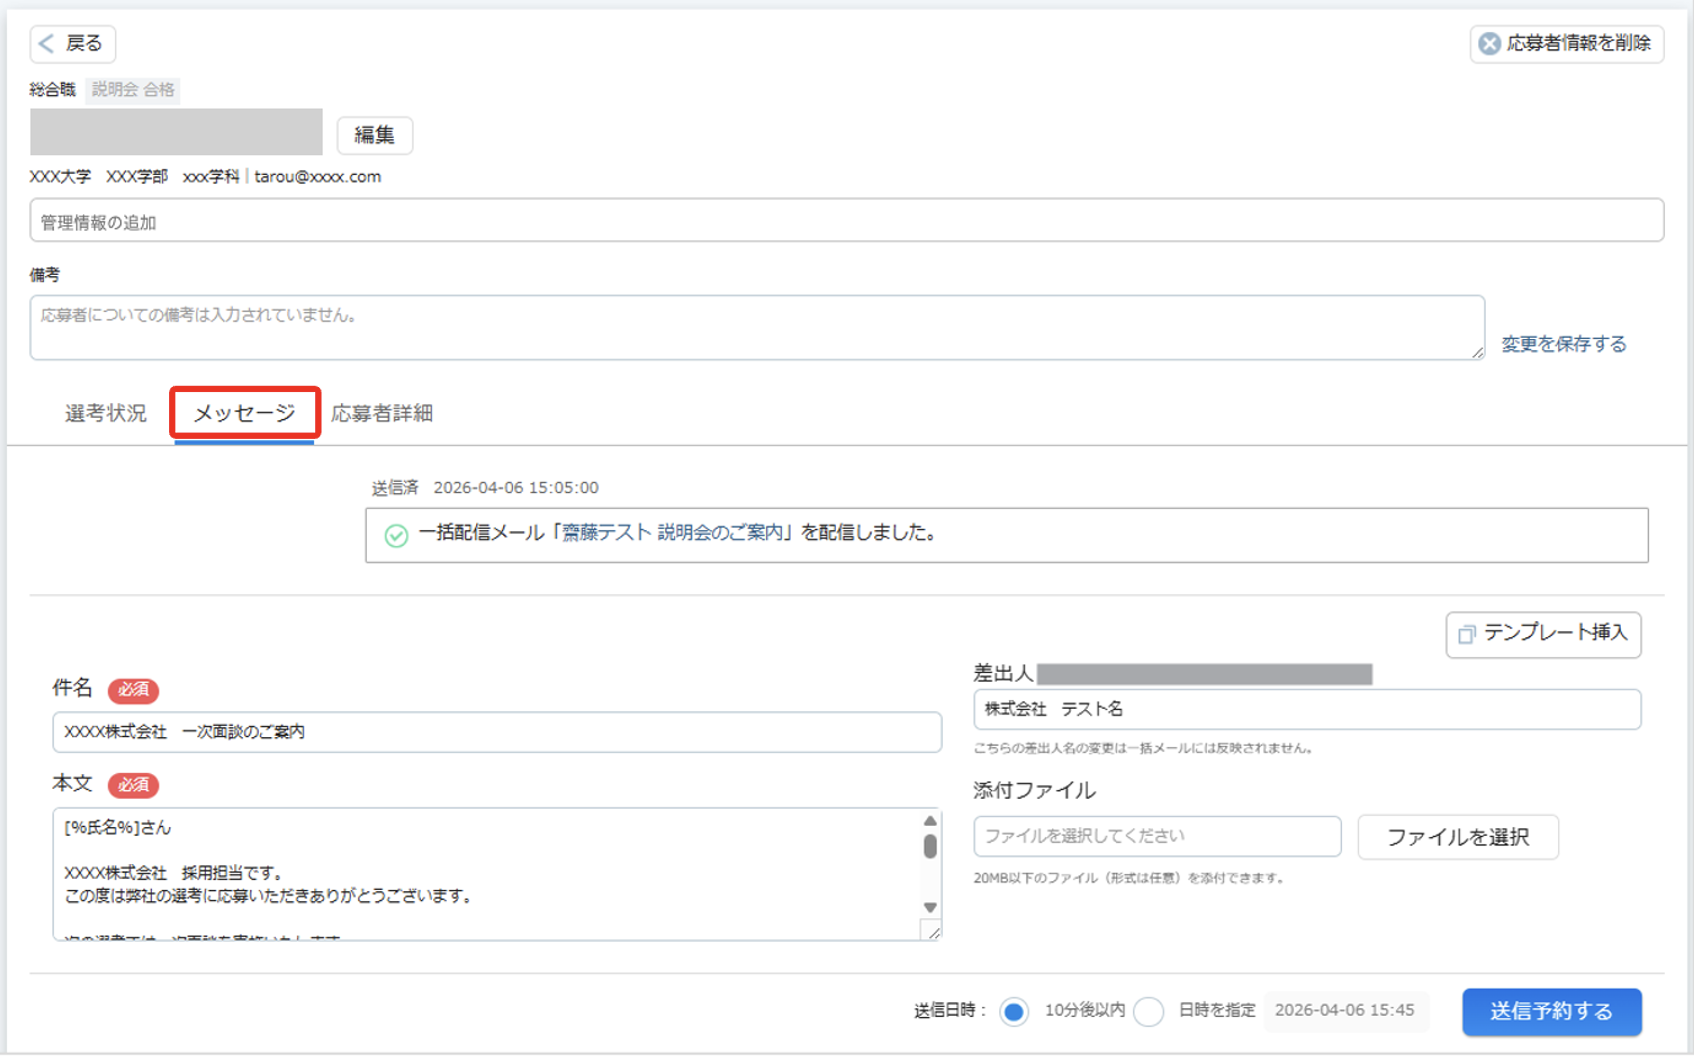1694x1060 pixels.
Task: Go back with the 戻る button
Action: (73, 44)
